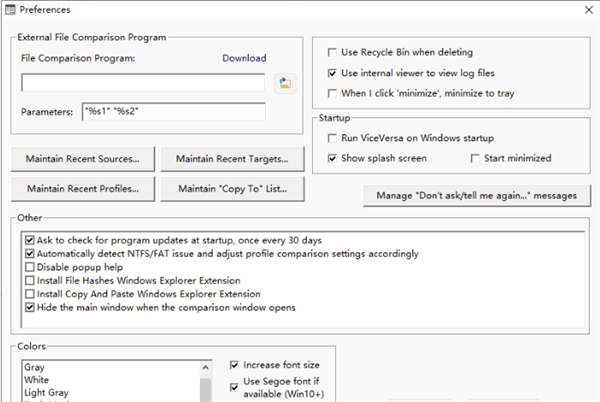Open Maintain Recent Profiles dialog
Screen dimensions: 600x402
(x=83, y=189)
